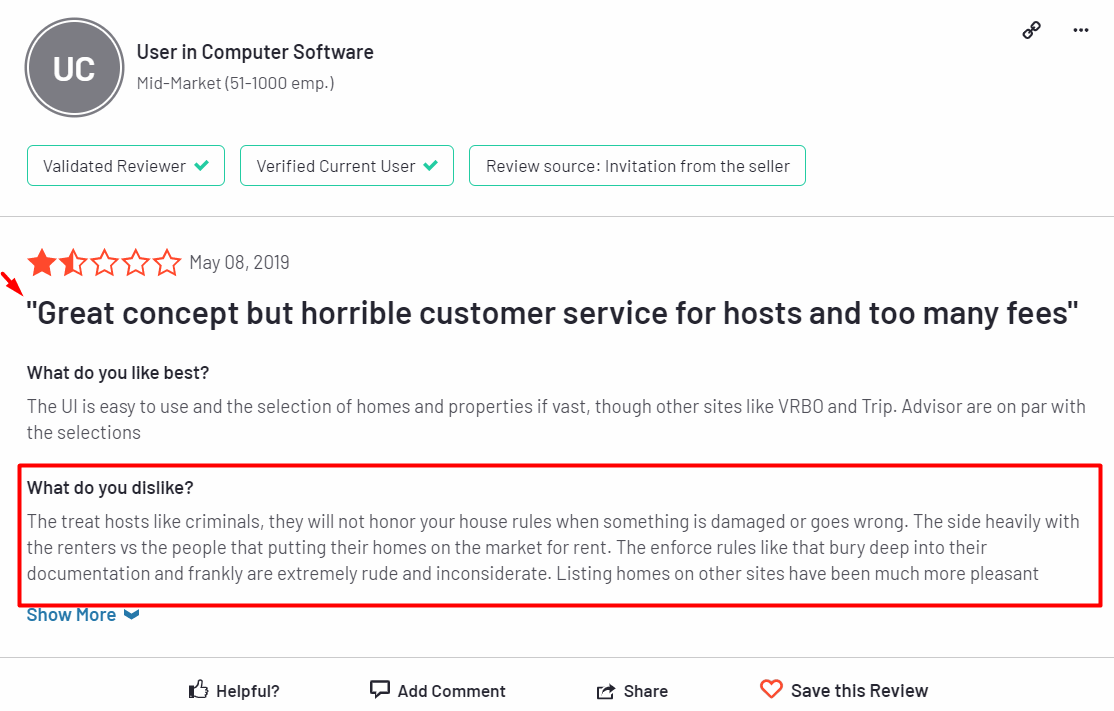Click Save this Review text
Screen dimensions: 1114x711
859,691
